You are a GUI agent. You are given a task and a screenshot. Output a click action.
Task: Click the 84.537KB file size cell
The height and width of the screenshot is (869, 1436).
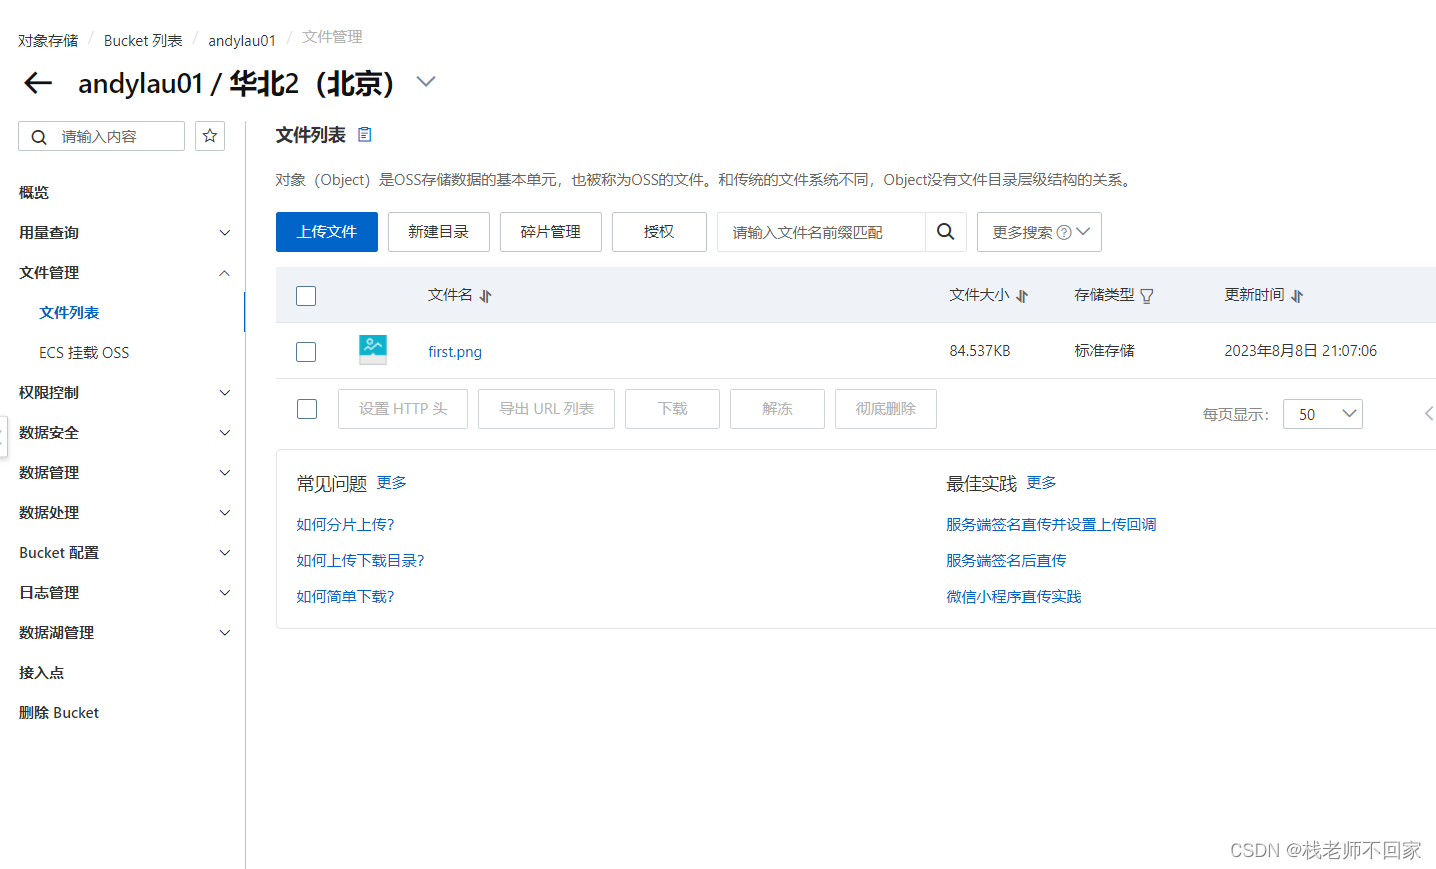click(x=980, y=351)
